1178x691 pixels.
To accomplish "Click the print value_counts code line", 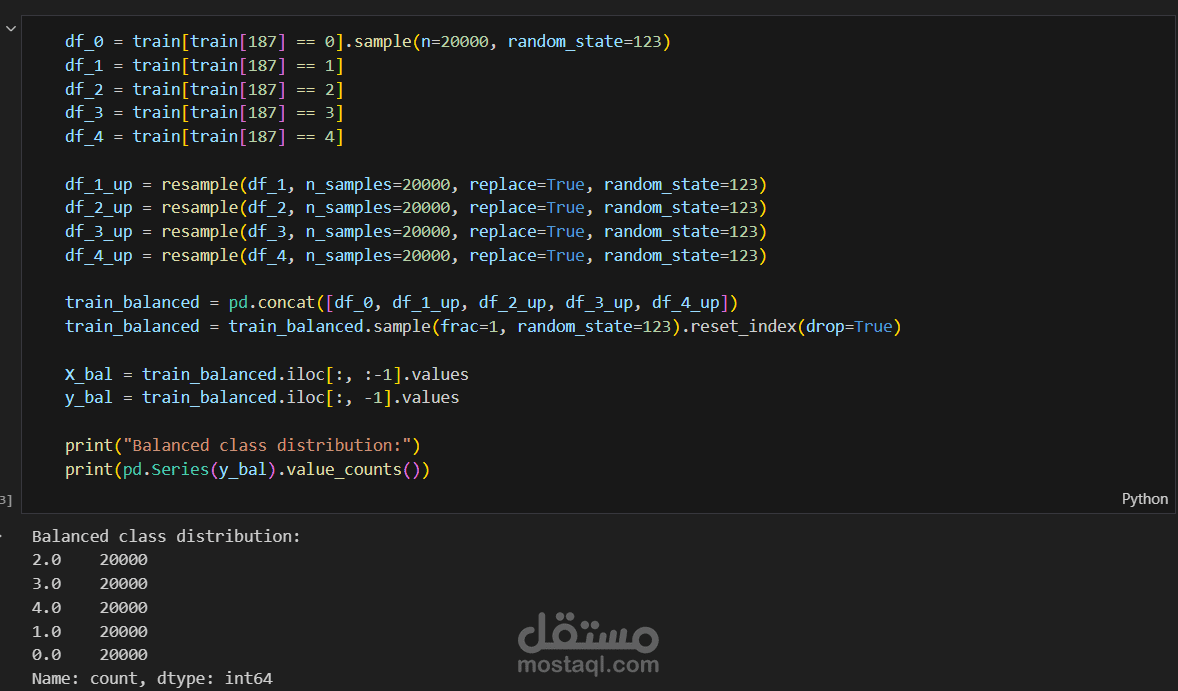I will click(247, 469).
